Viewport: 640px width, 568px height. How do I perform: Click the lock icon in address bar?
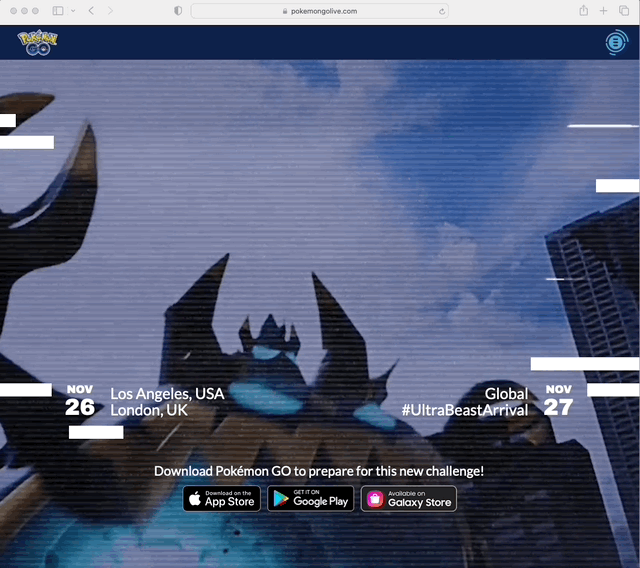pyautogui.click(x=285, y=11)
